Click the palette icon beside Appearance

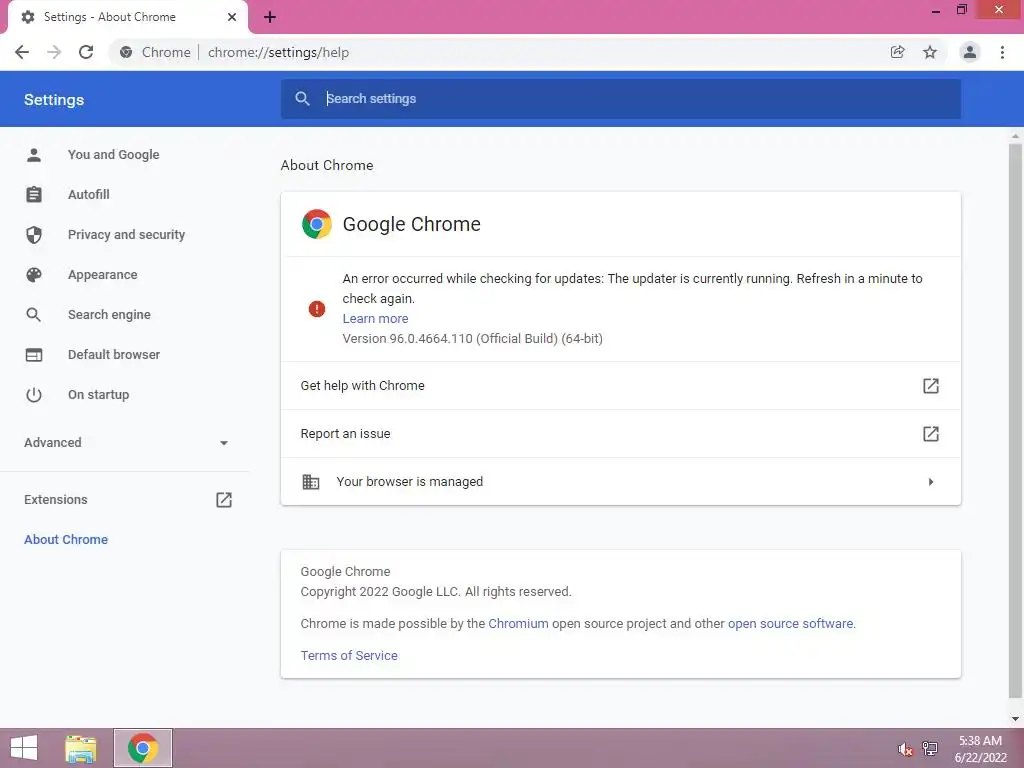click(34, 275)
